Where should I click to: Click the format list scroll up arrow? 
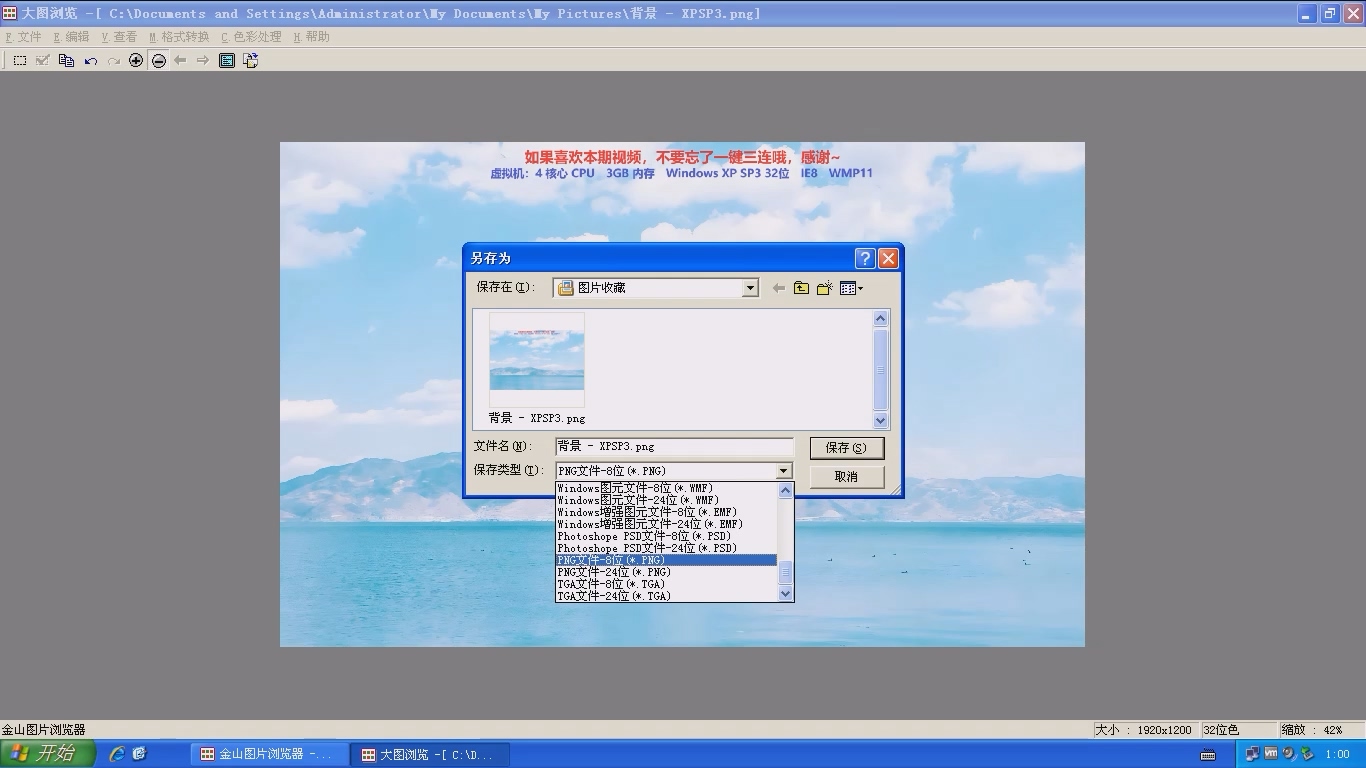tap(785, 490)
